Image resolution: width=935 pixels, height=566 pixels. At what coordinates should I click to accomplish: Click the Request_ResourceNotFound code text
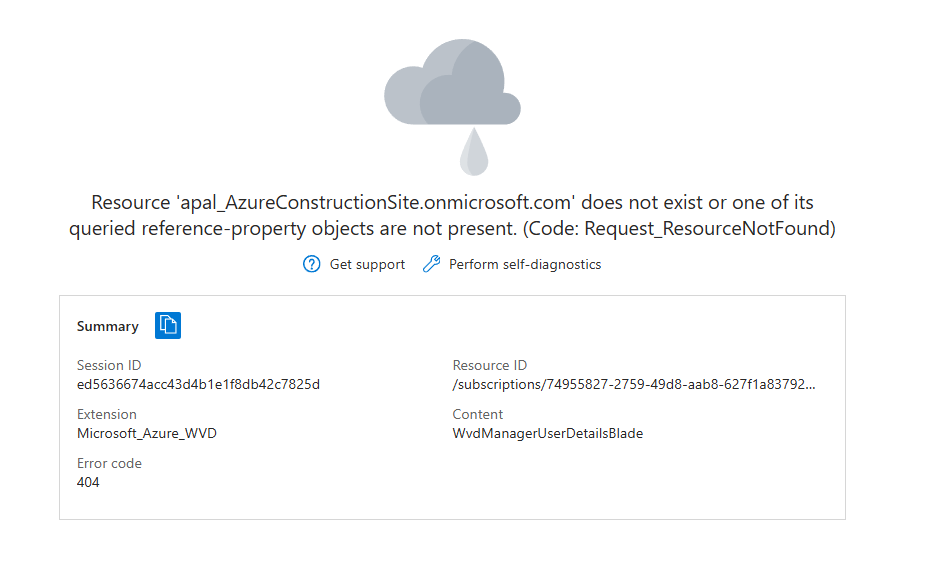pyautogui.click(x=708, y=229)
